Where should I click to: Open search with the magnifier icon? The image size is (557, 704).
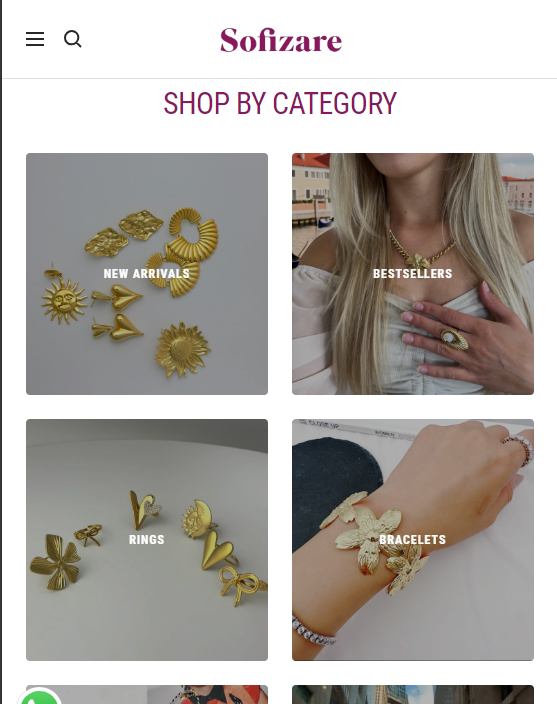(72, 39)
